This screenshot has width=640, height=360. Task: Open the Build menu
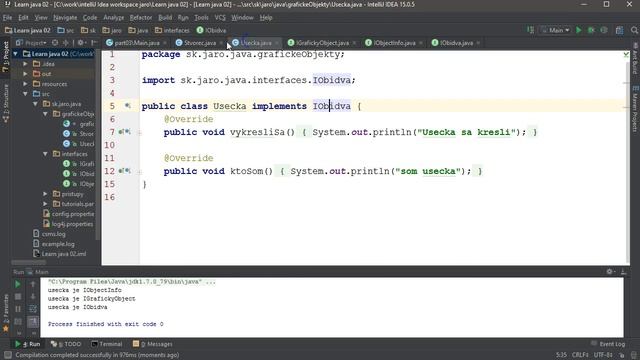click(165, 18)
